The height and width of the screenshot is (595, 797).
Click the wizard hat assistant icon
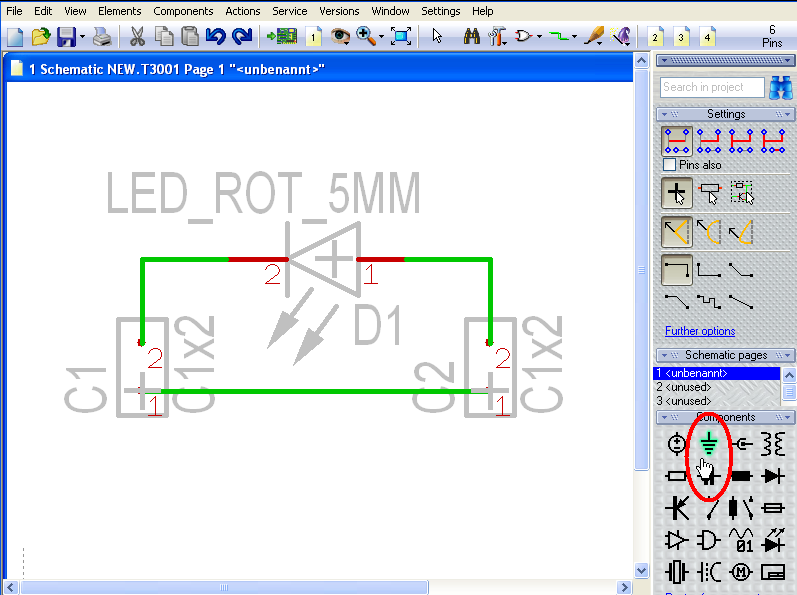[620, 37]
